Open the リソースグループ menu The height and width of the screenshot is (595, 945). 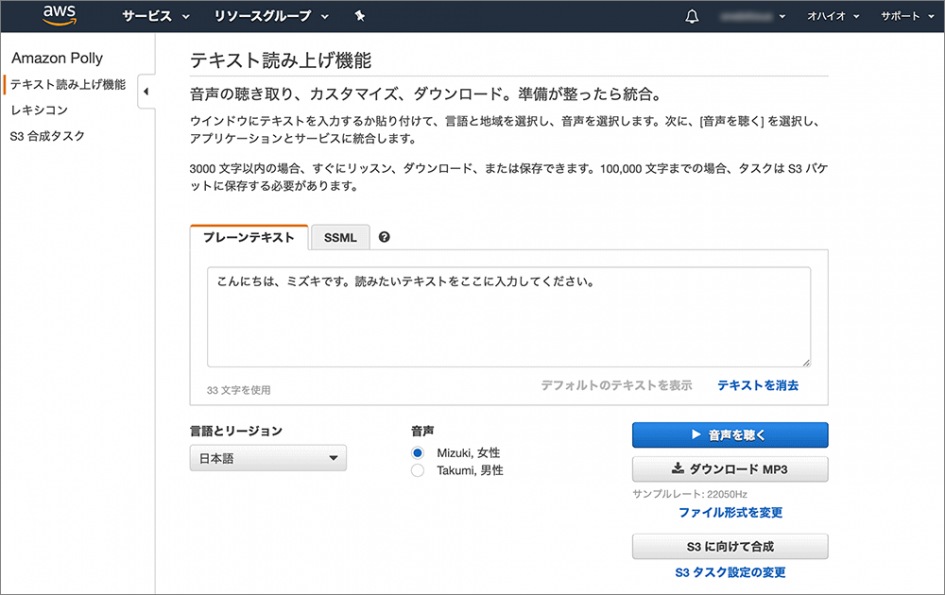point(271,16)
